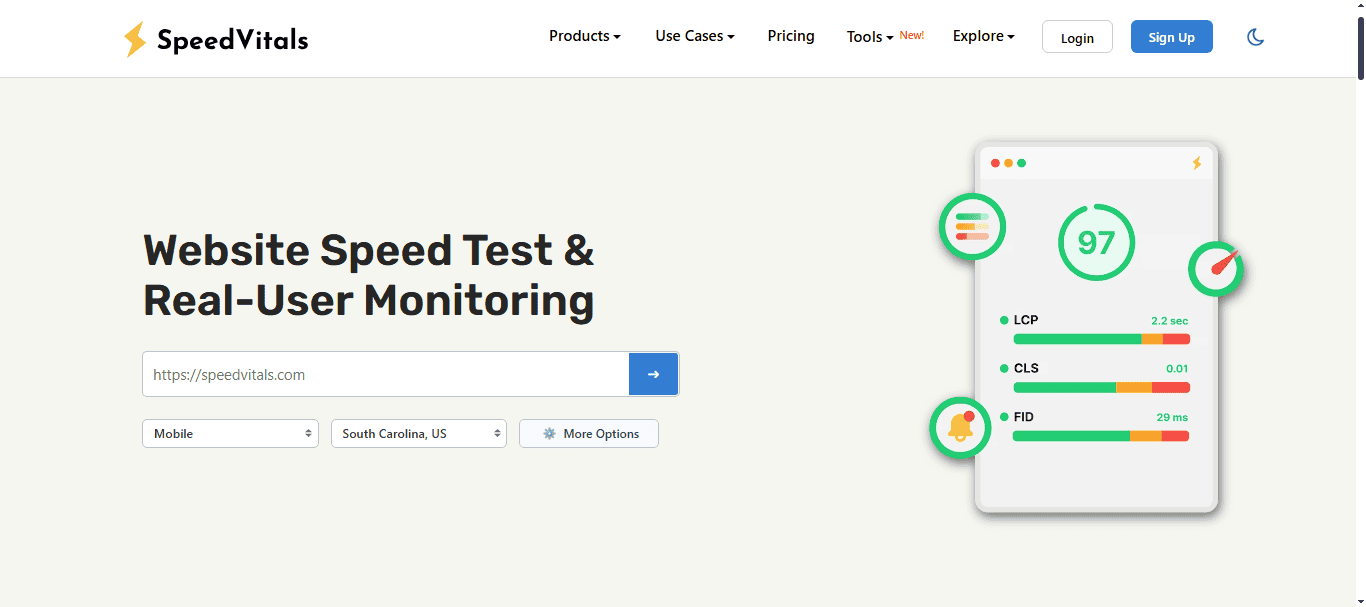Open the Explore menu
1366x607 pixels.
(x=983, y=36)
